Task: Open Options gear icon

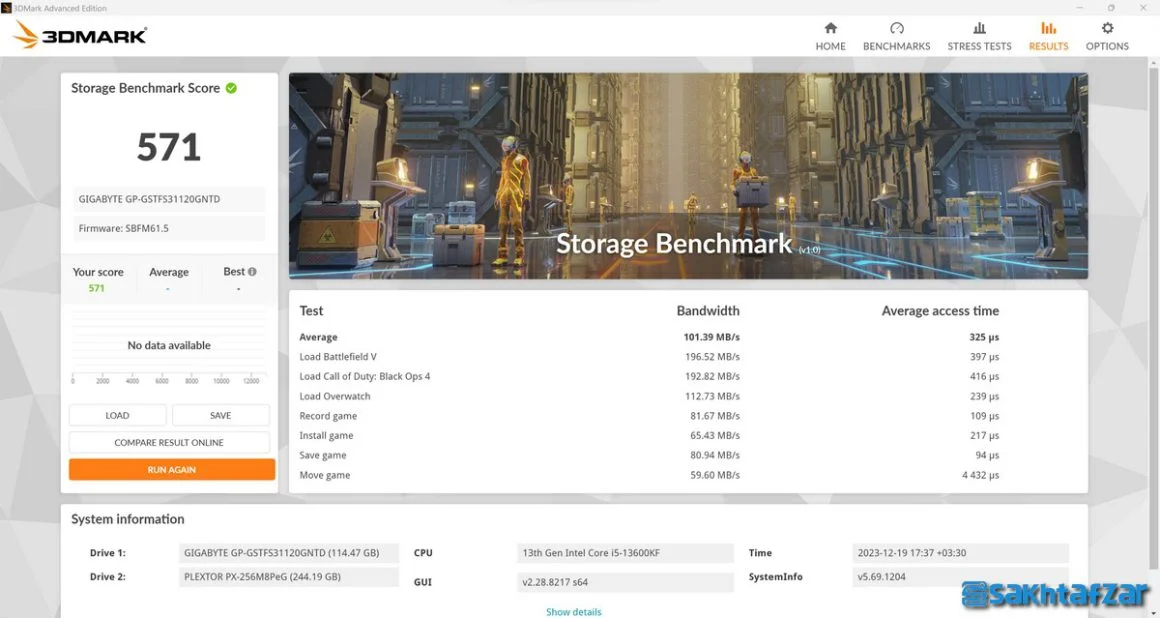Action: tap(1107, 28)
